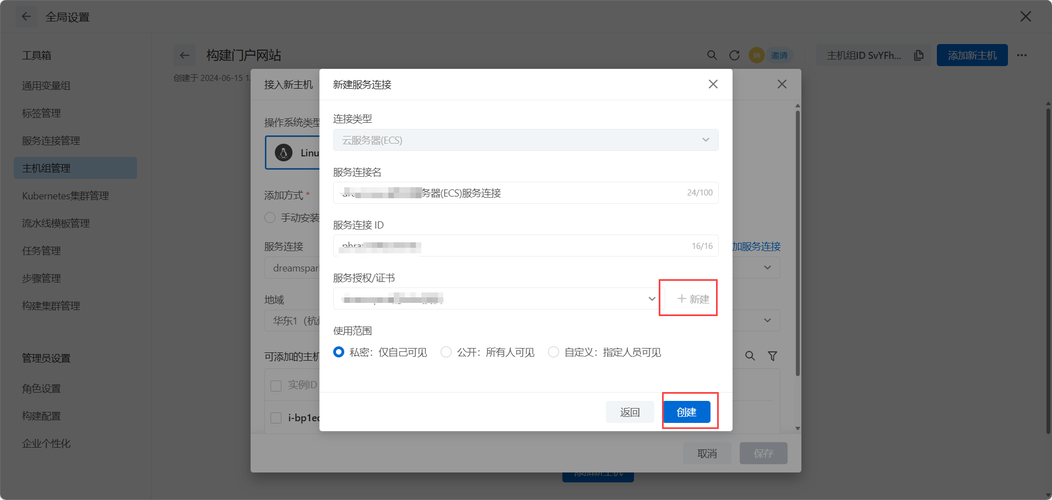Click the 创建 button
The height and width of the screenshot is (500, 1052).
coord(687,412)
